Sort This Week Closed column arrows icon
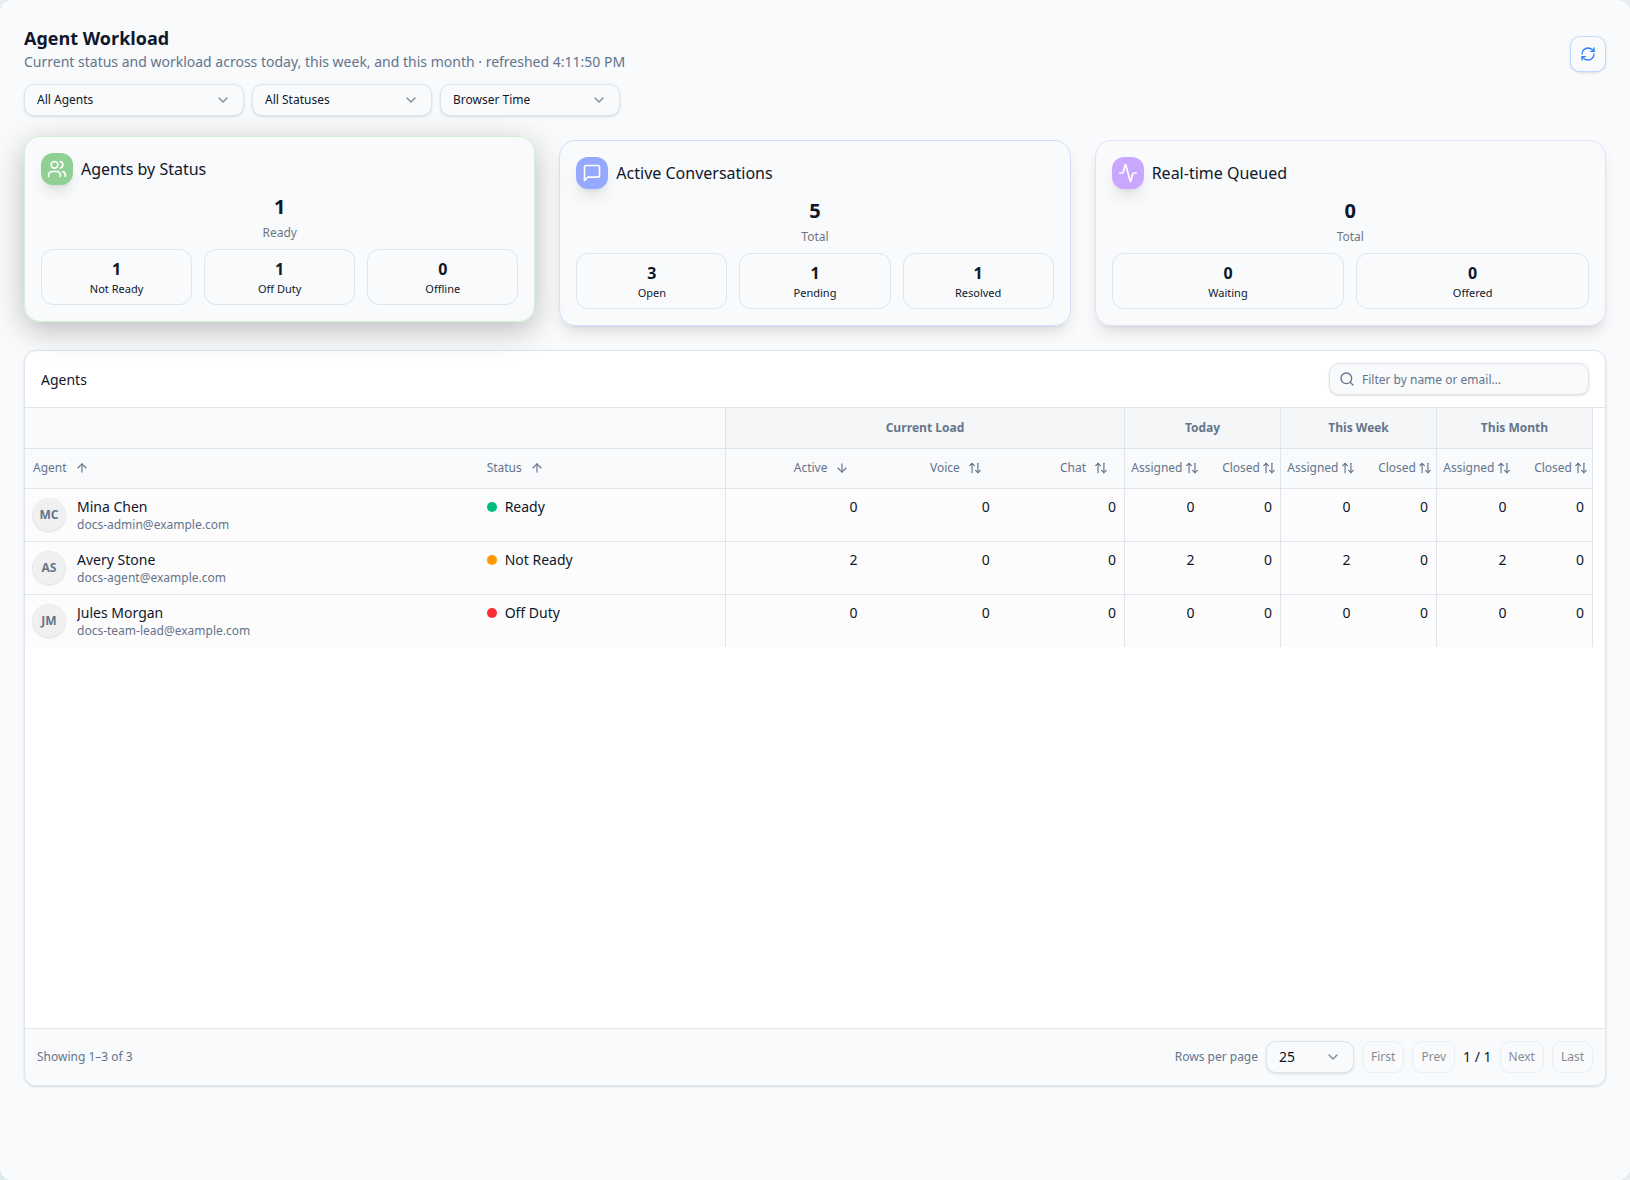Viewport: 1630px width, 1180px height. (x=1425, y=468)
